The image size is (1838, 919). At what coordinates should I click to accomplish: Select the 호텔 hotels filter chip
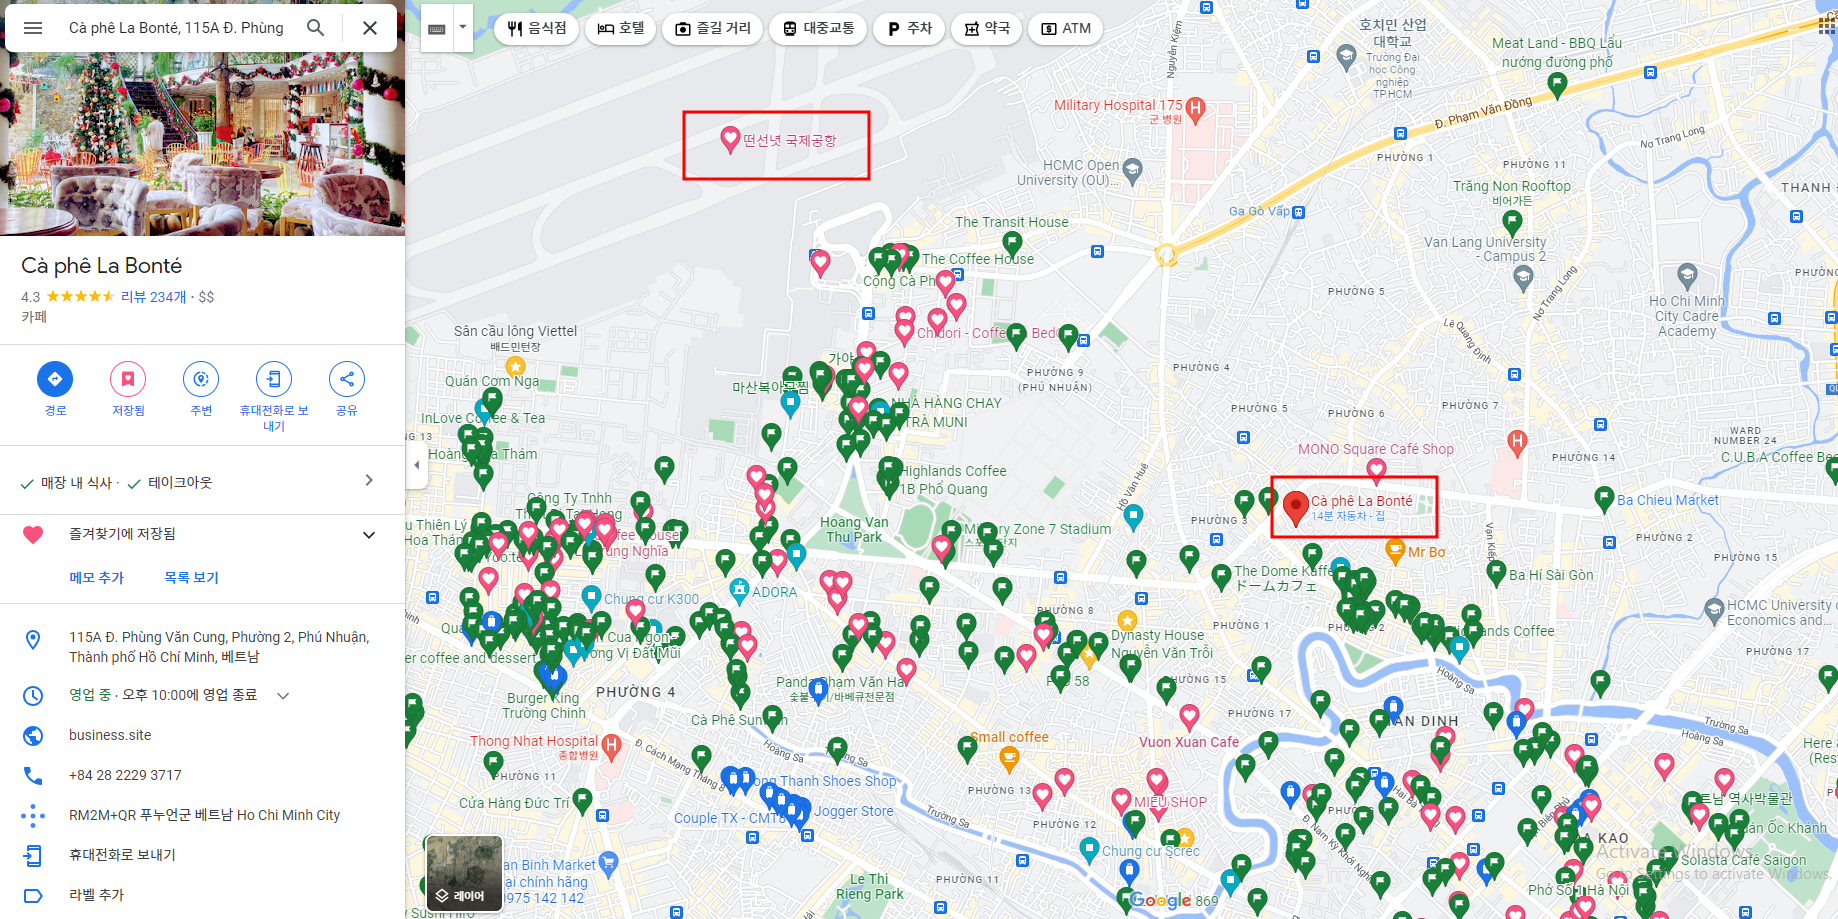click(621, 29)
